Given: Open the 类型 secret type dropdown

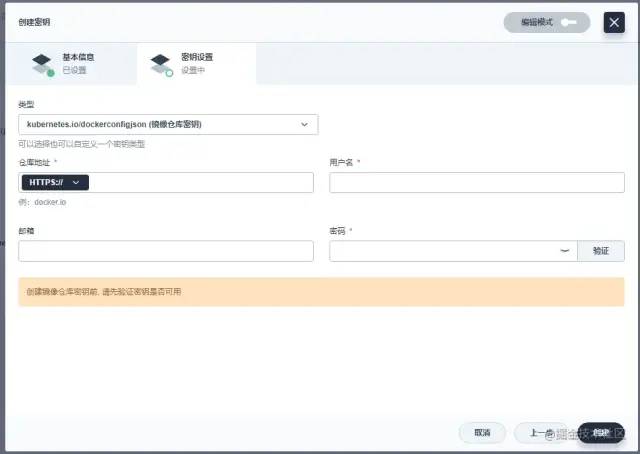Looking at the screenshot, I should pyautogui.click(x=168, y=125).
